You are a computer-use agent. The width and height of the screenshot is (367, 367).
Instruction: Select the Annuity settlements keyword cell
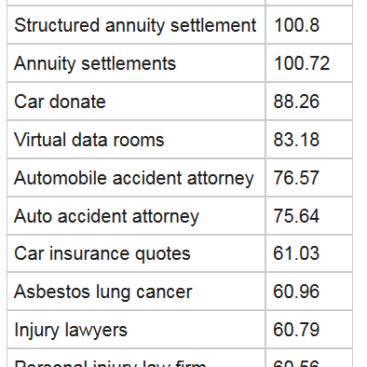(136, 63)
